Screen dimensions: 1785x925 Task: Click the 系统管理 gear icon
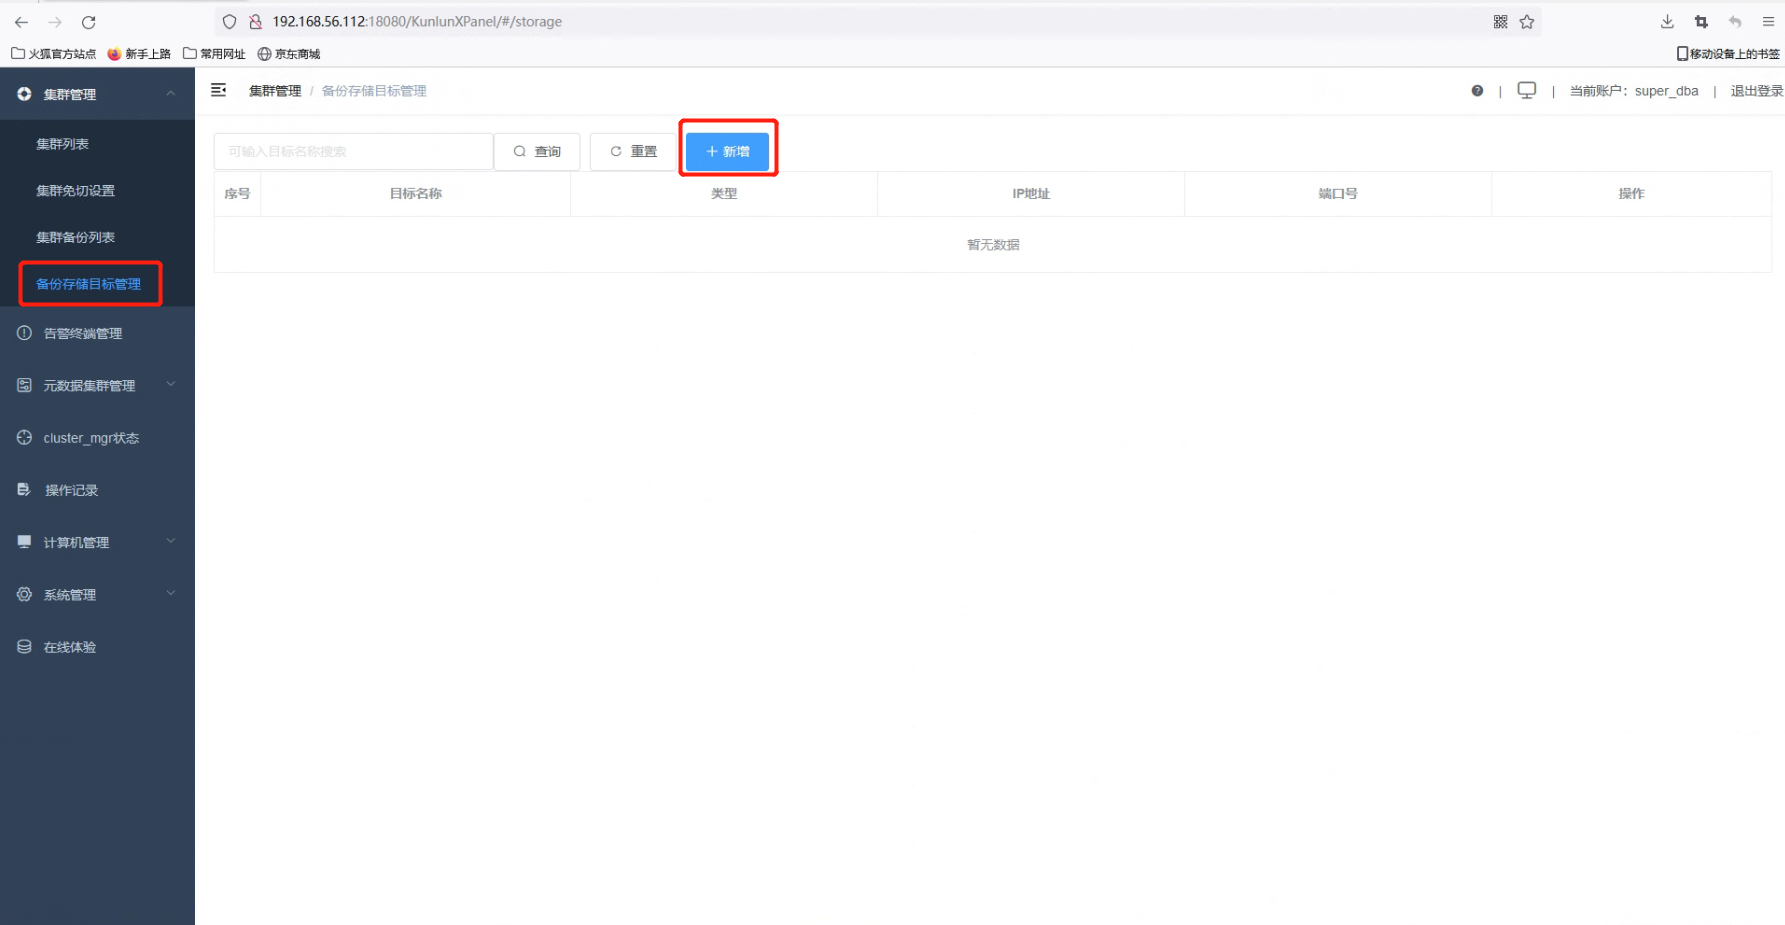click(24, 594)
